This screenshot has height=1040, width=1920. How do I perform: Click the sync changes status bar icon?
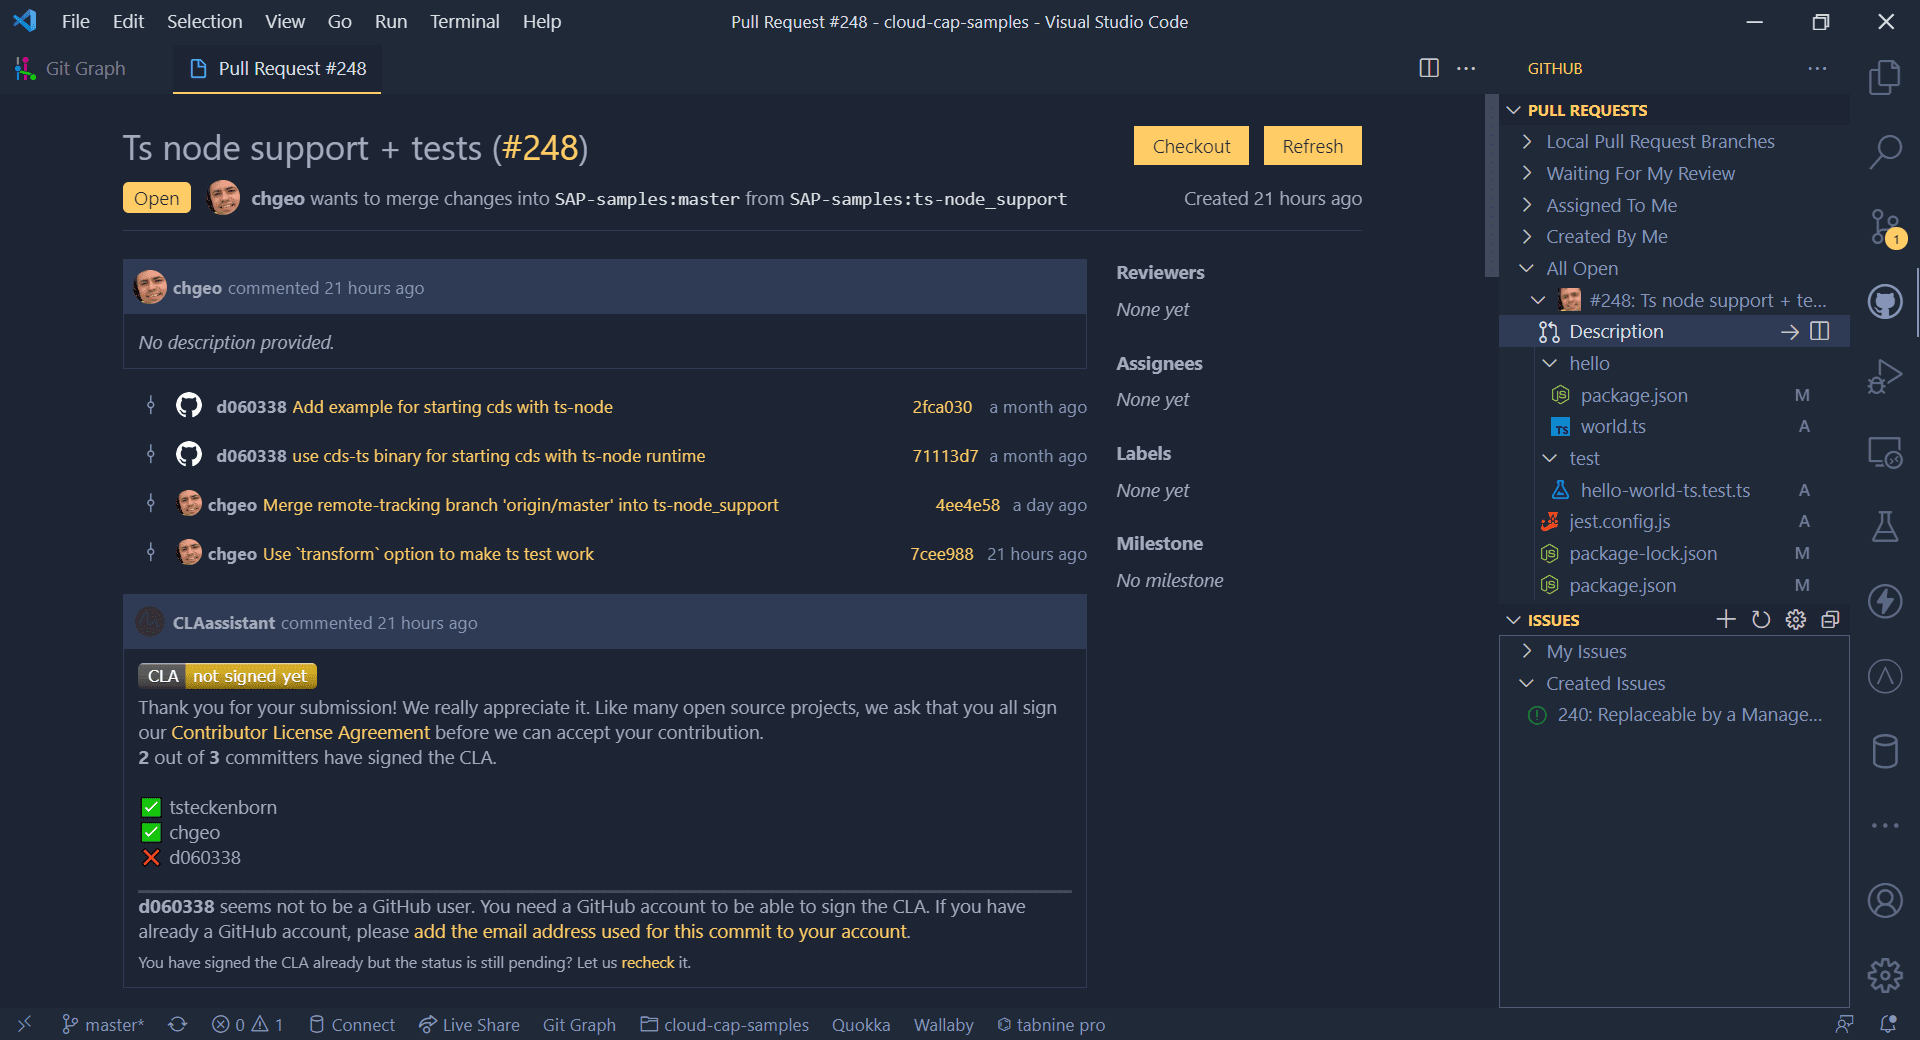tap(177, 1024)
